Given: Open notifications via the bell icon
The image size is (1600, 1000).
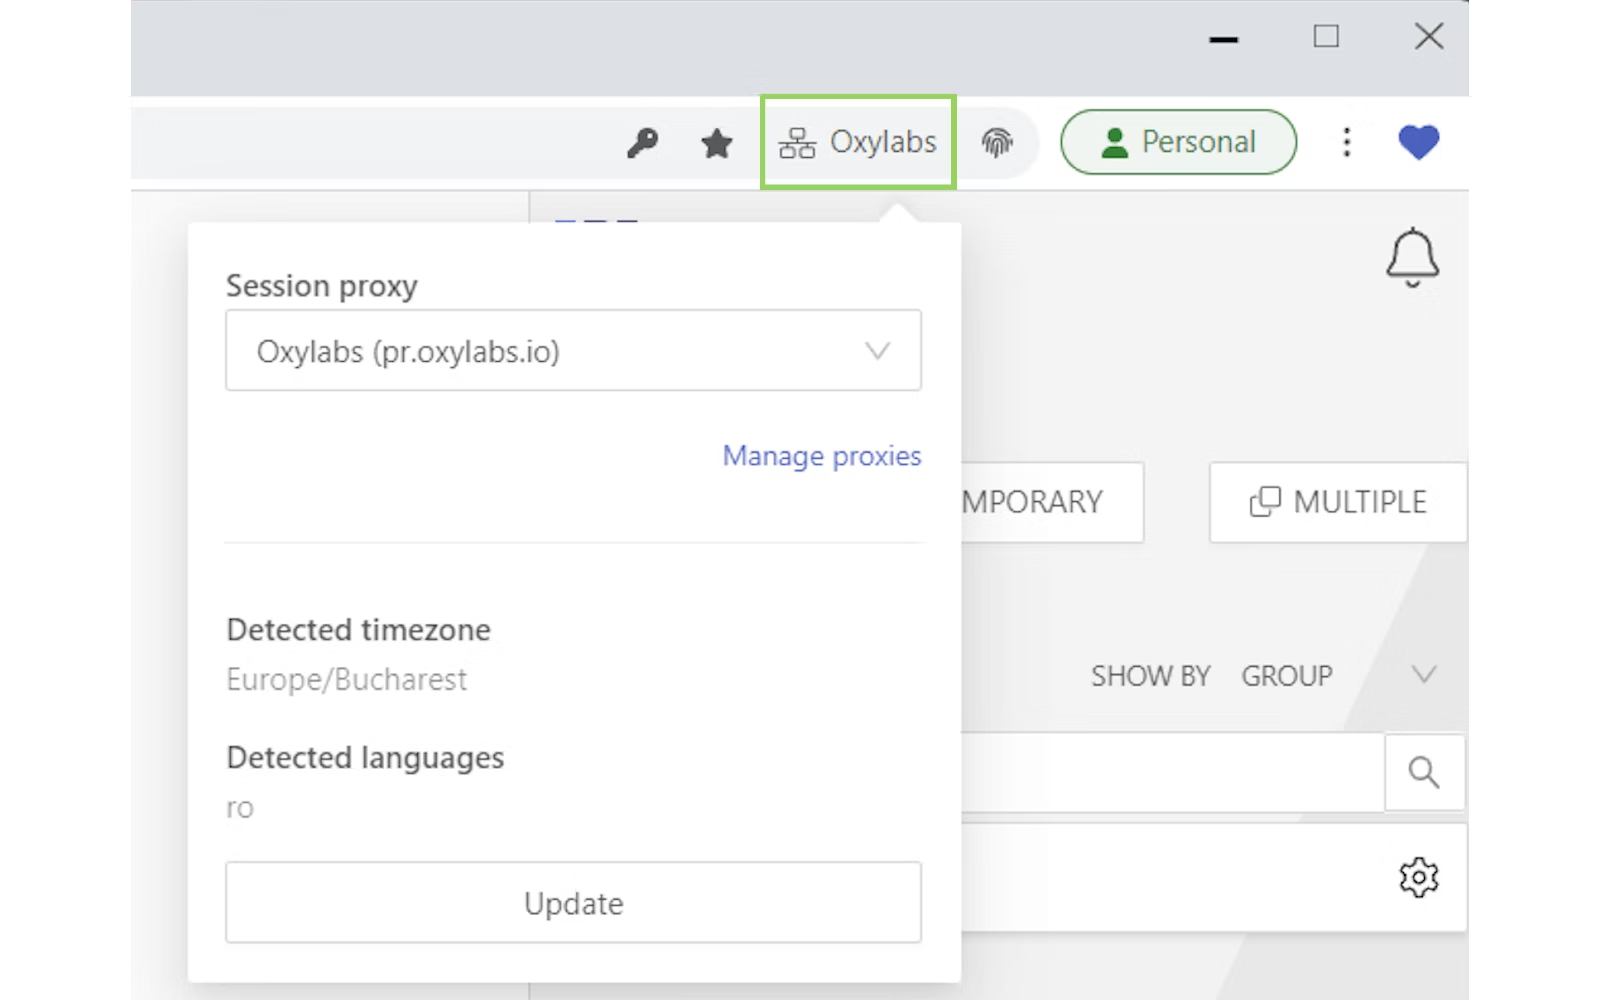Looking at the screenshot, I should (x=1412, y=257).
